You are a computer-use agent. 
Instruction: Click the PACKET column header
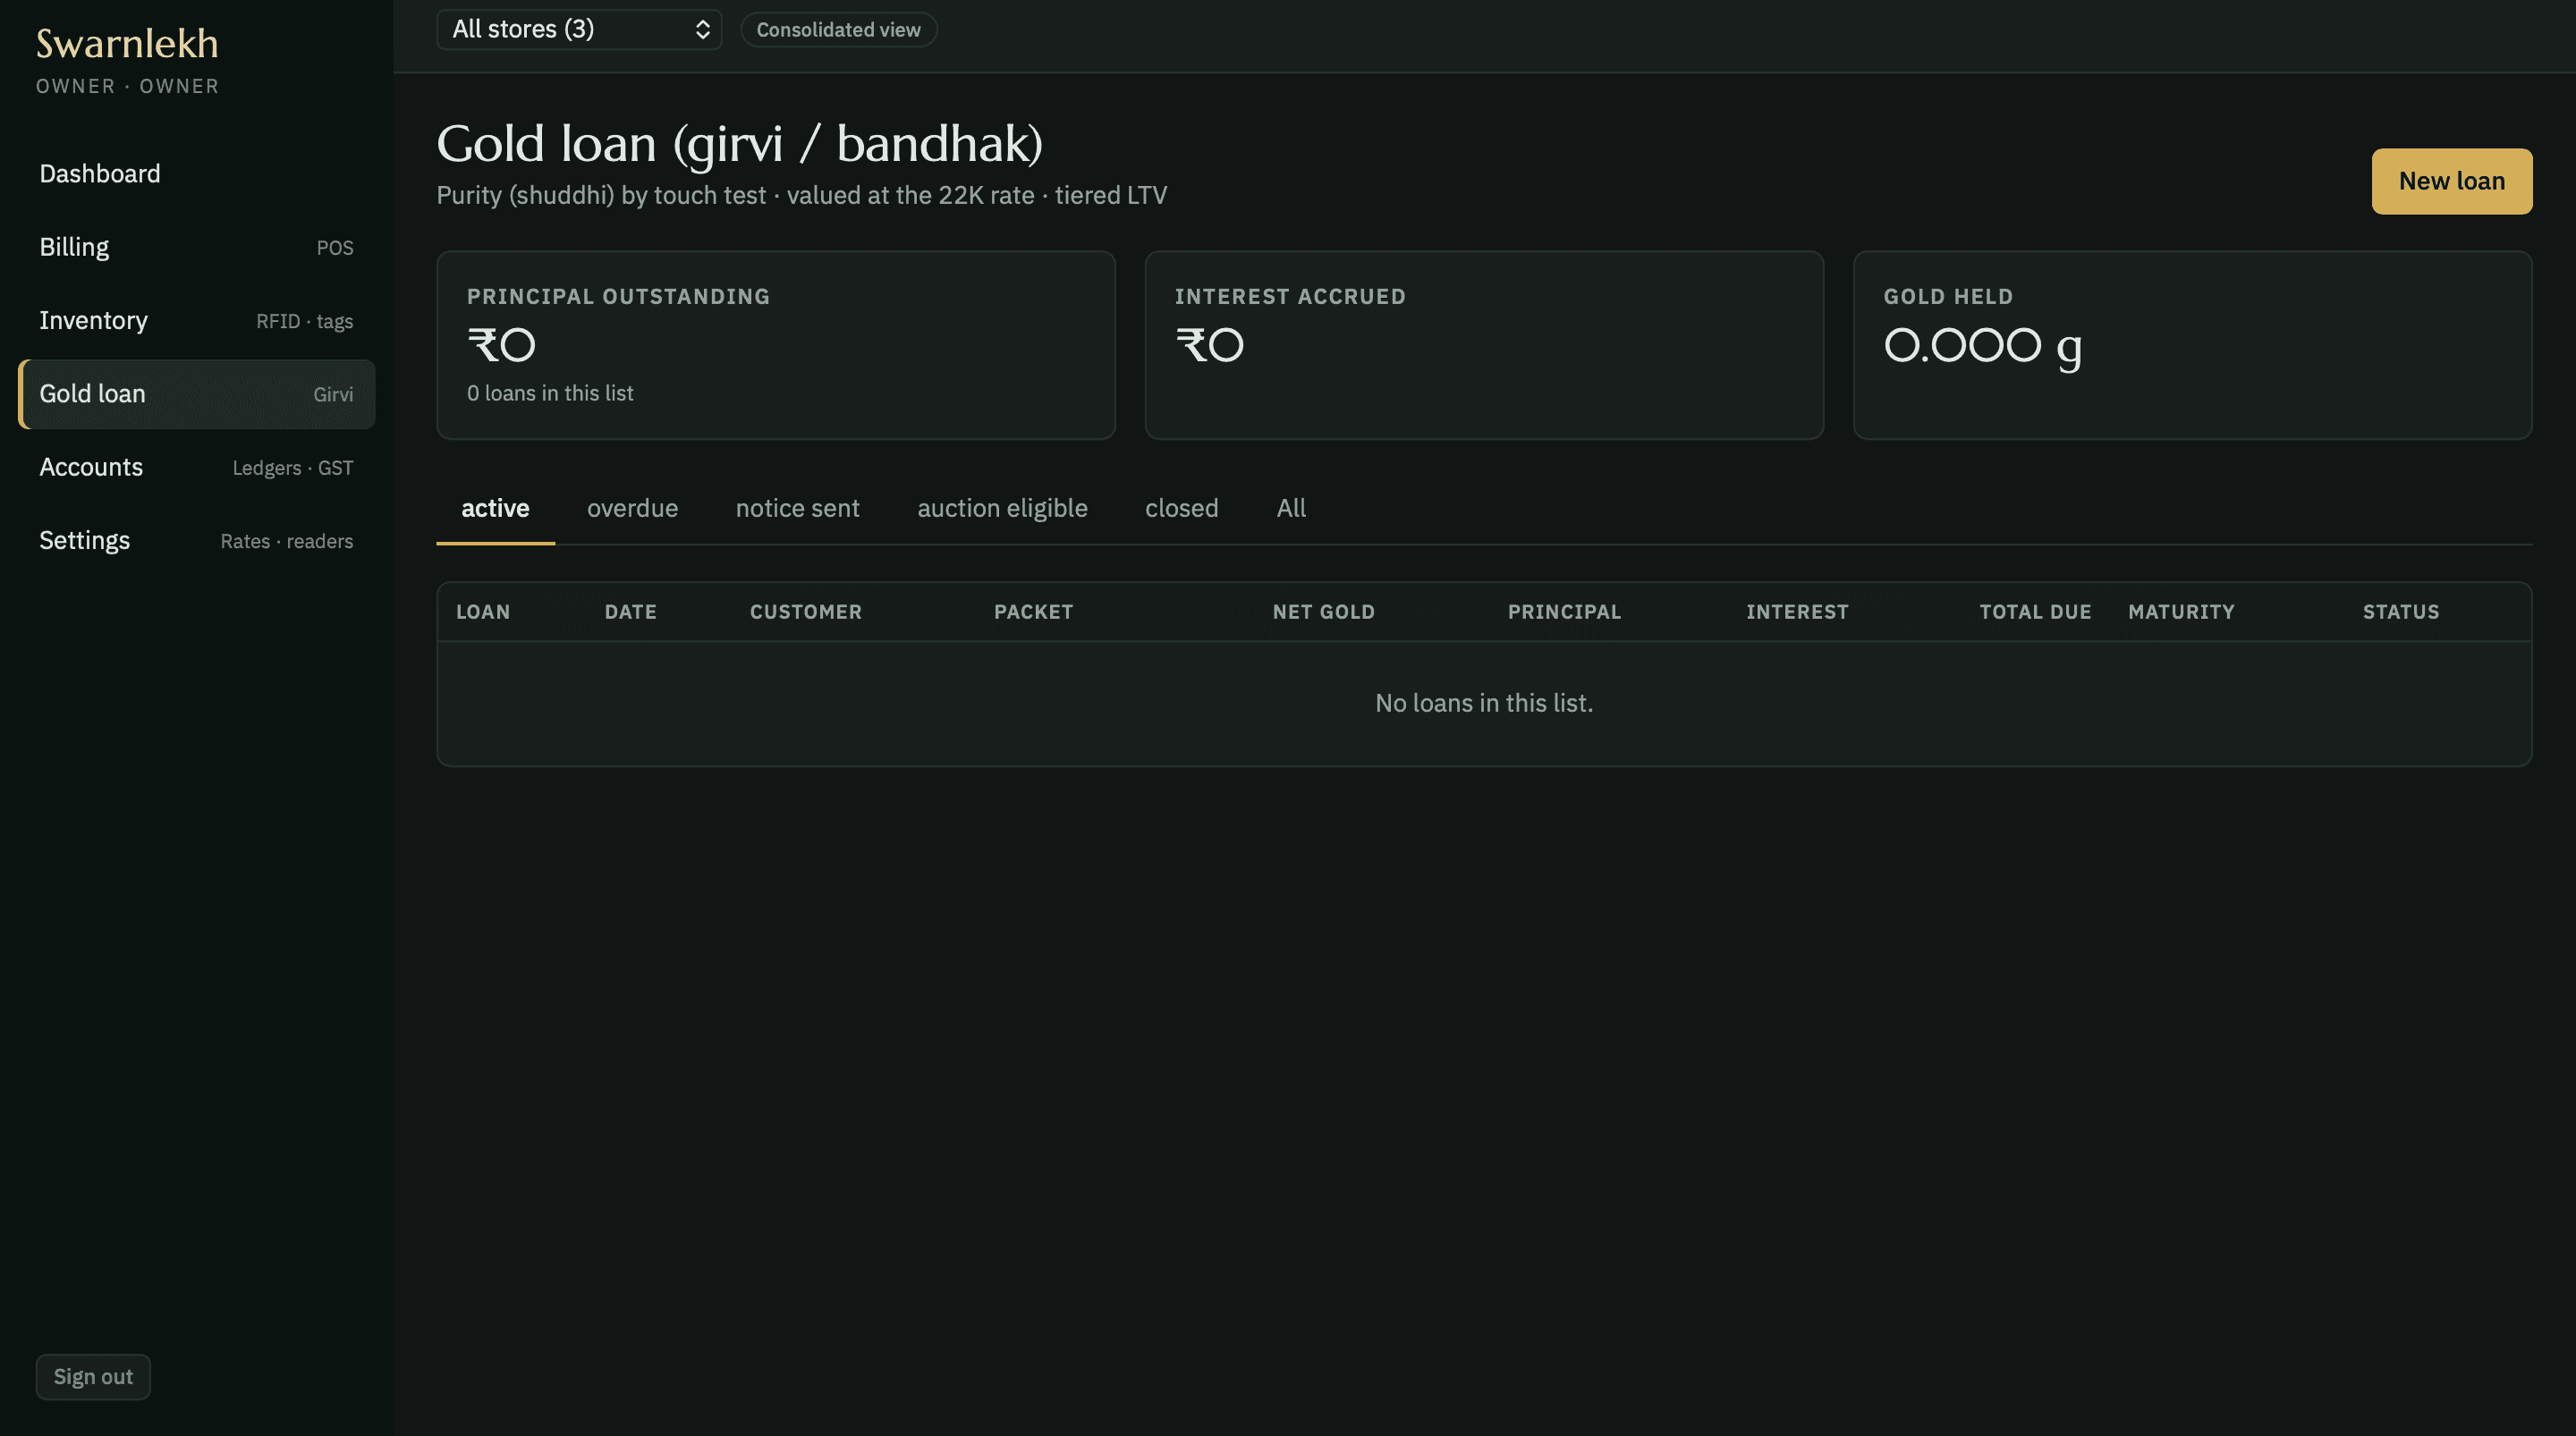[x=1033, y=612]
